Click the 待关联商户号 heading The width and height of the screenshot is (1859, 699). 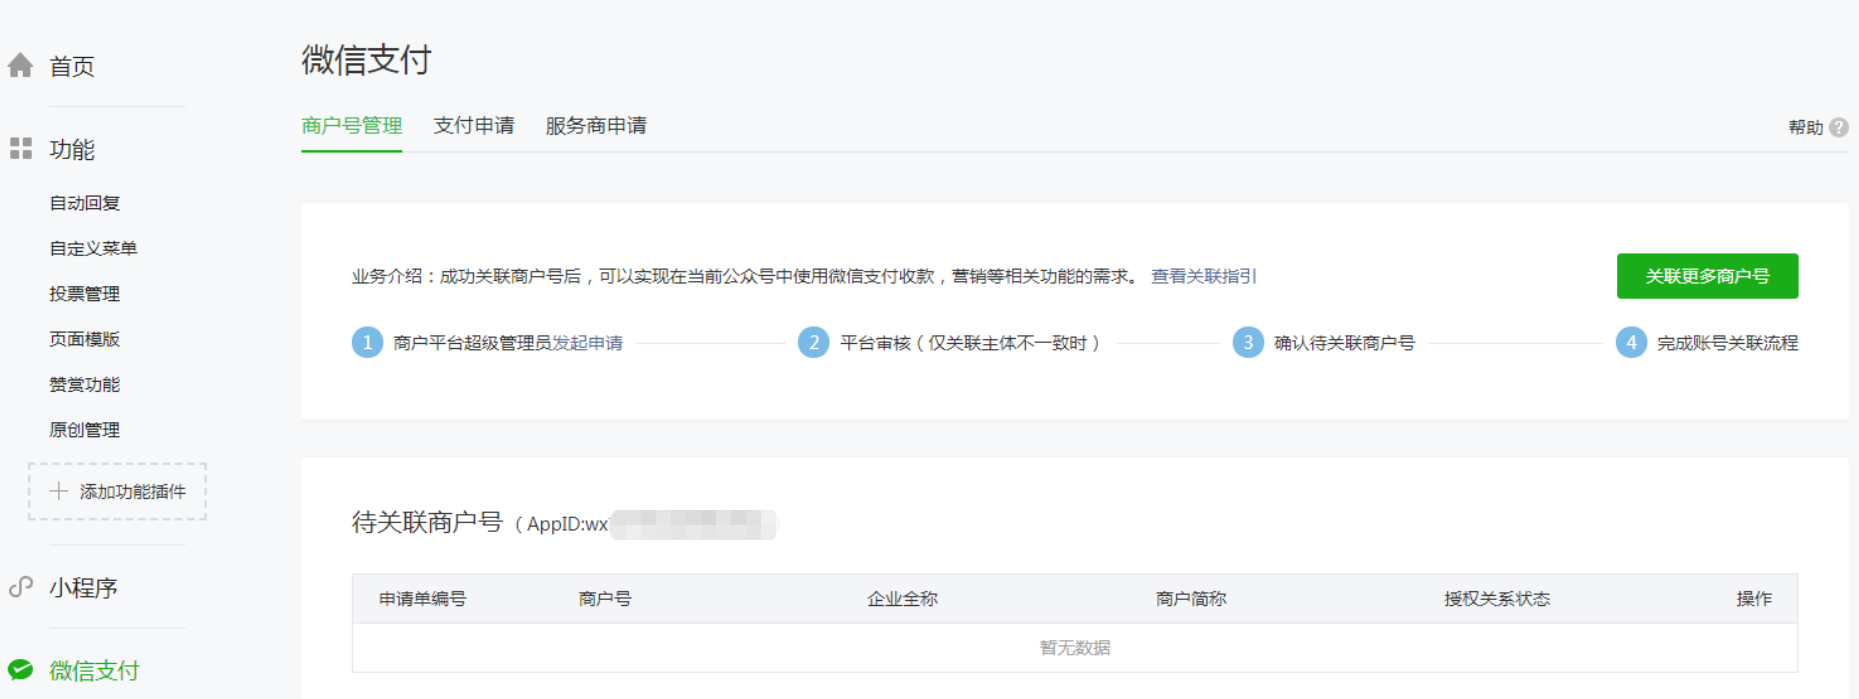[427, 522]
